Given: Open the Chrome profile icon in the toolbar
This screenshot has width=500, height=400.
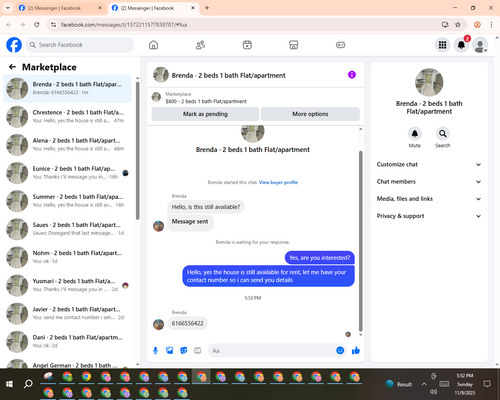Looking at the screenshot, I should pyautogui.click(x=477, y=24).
